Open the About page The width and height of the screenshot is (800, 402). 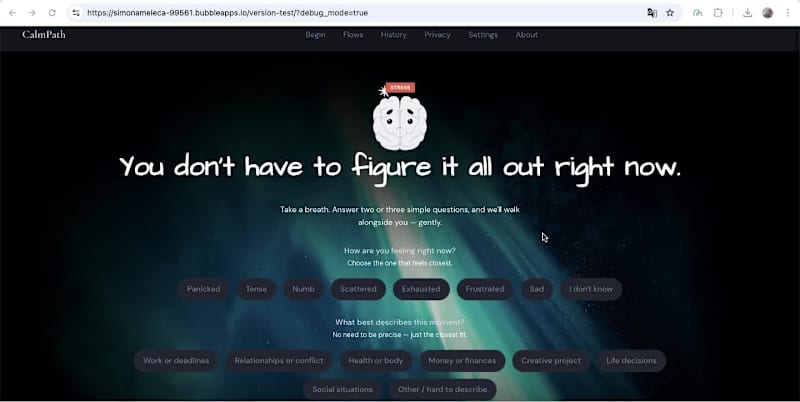(x=527, y=35)
